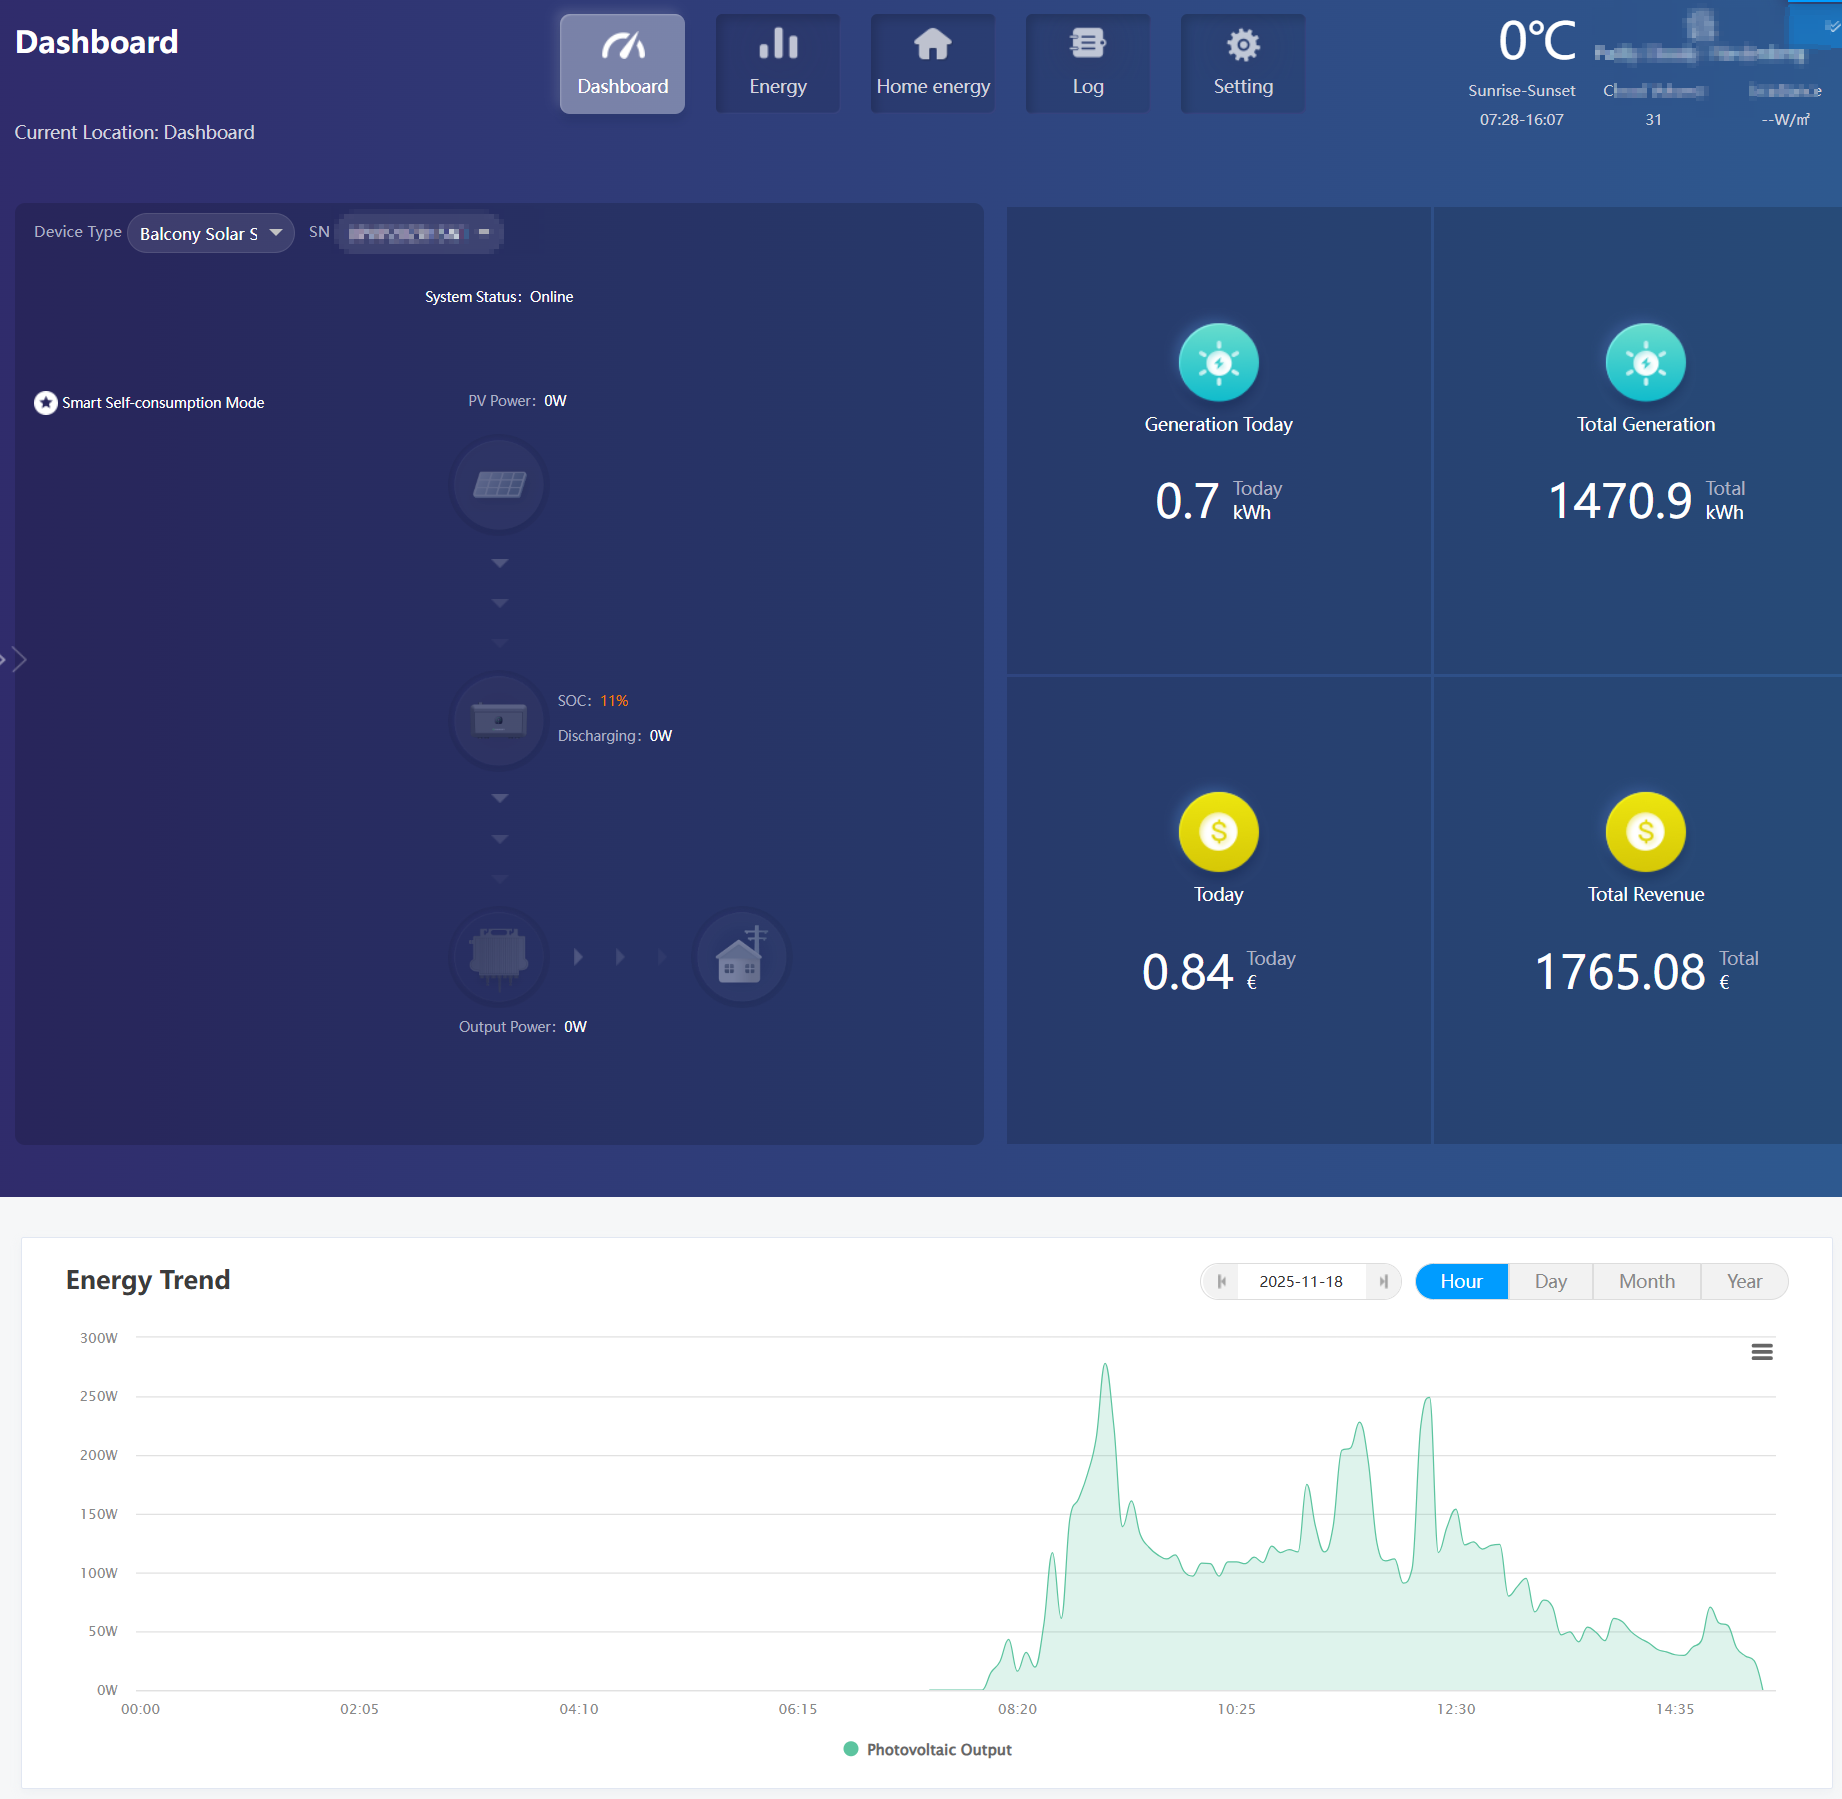Switch to the Energy tab
The height and width of the screenshot is (1799, 1842).
(778, 64)
